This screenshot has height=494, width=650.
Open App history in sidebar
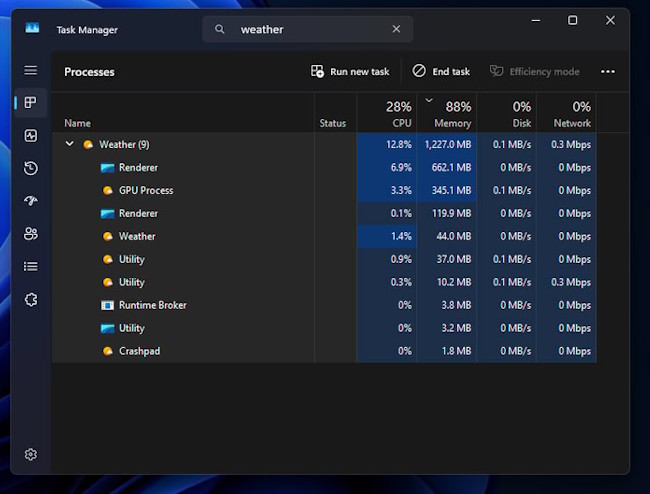point(31,168)
